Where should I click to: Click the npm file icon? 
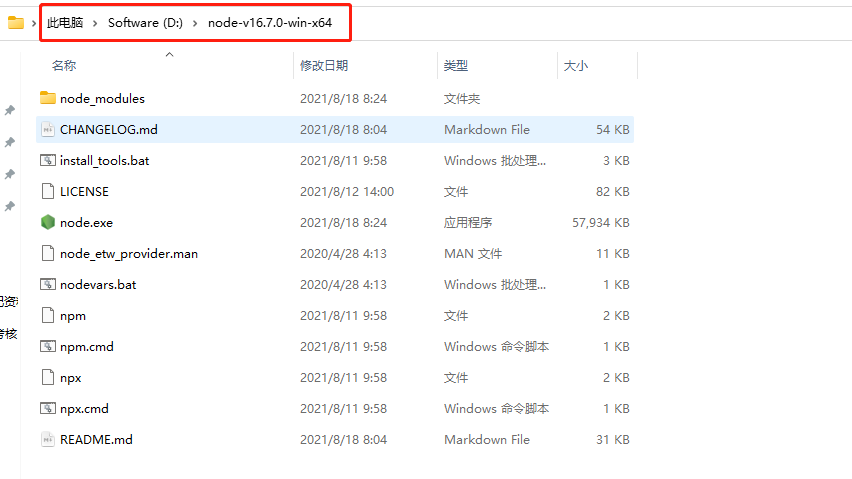coord(48,315)
